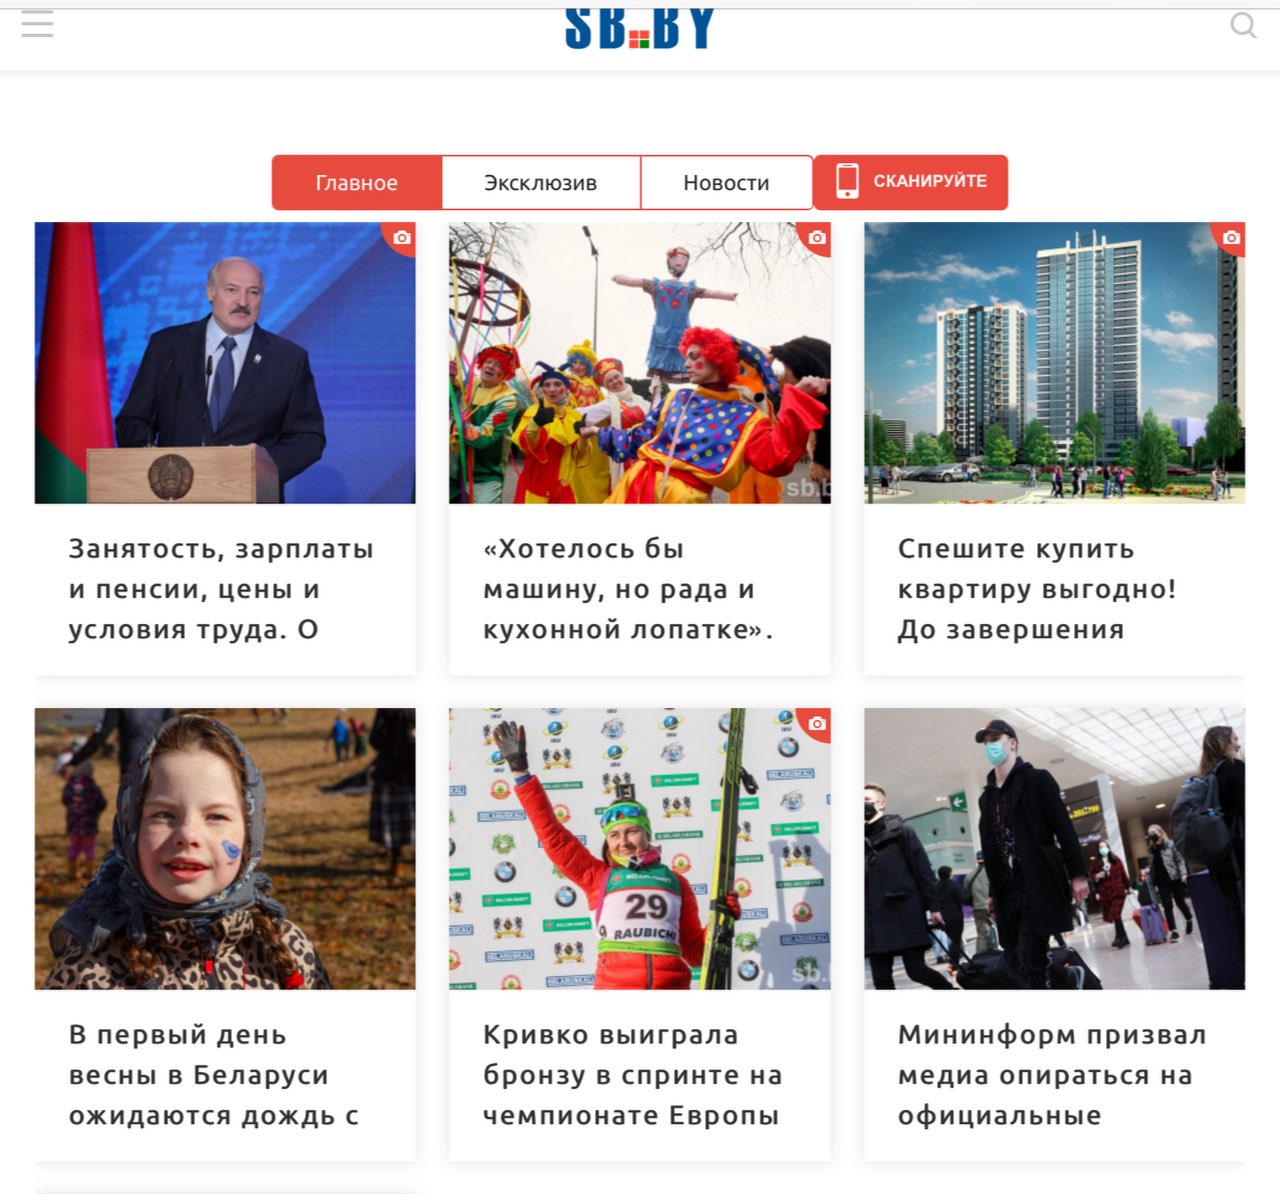Click the search magnifier icon

(x=1243, y=25)
